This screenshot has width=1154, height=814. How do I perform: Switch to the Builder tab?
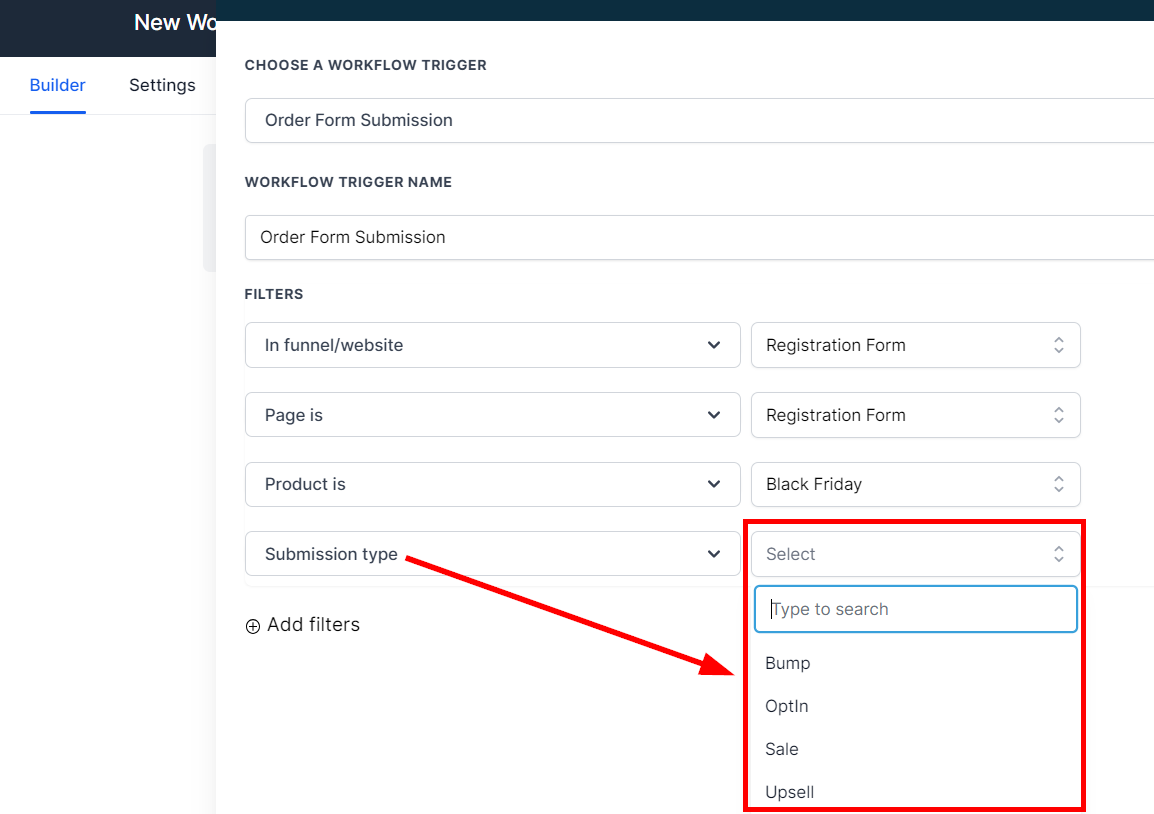pos(57,85)
